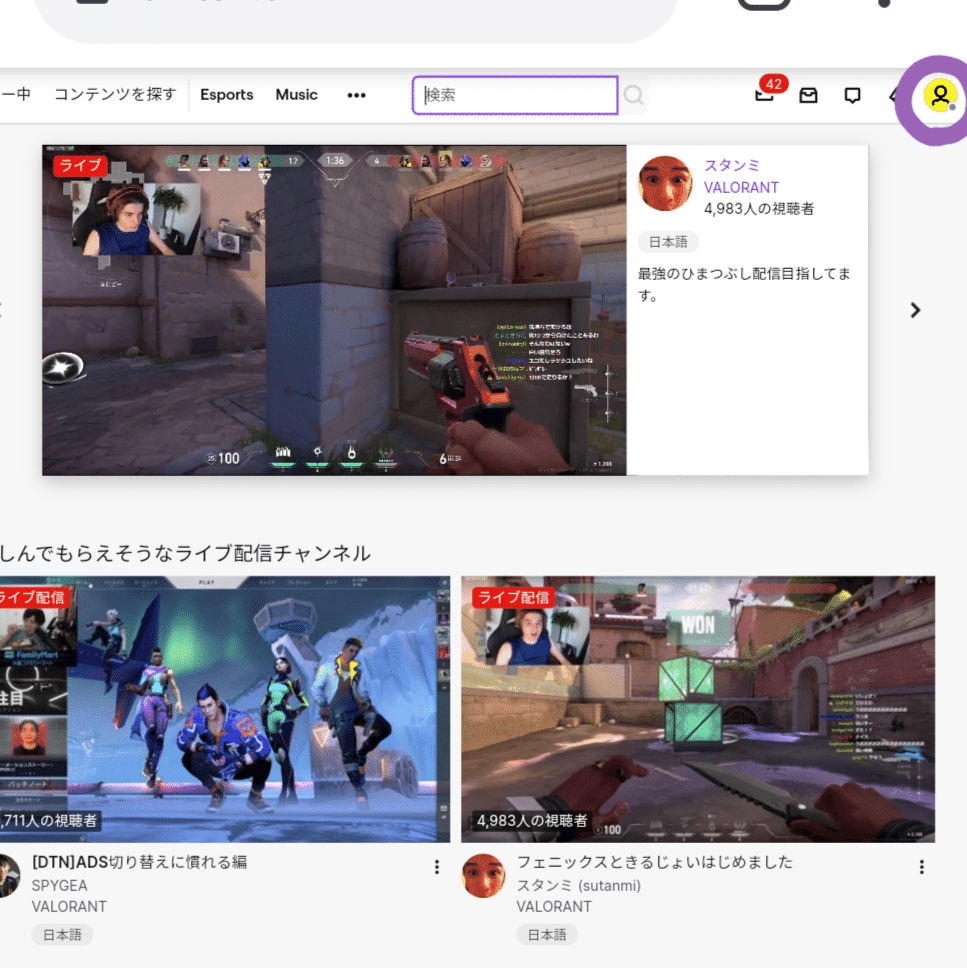Click the search magnifier button
967x968 pixels.
click(634, 95)
